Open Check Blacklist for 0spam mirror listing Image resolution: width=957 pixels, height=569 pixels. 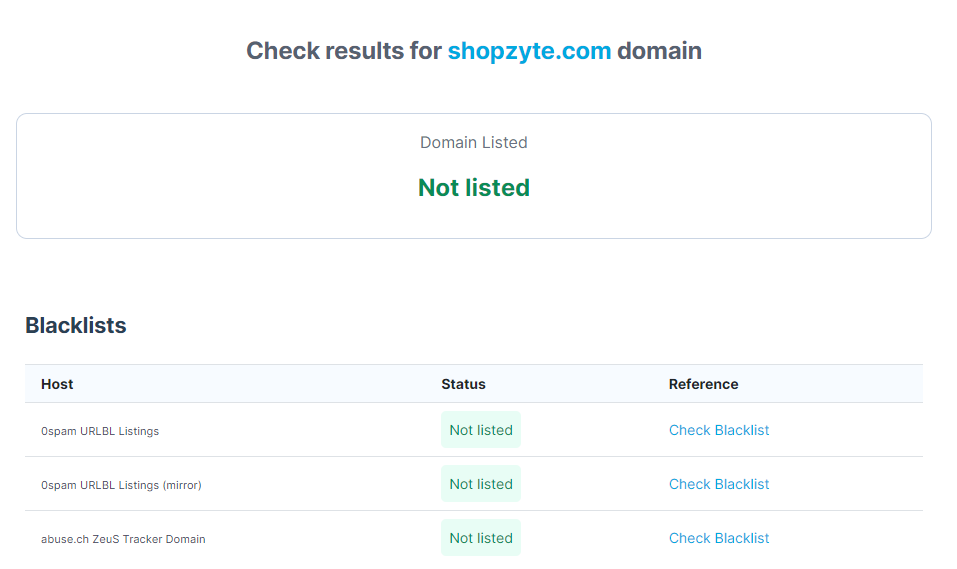pyautogui.click(x=719, y=484)
